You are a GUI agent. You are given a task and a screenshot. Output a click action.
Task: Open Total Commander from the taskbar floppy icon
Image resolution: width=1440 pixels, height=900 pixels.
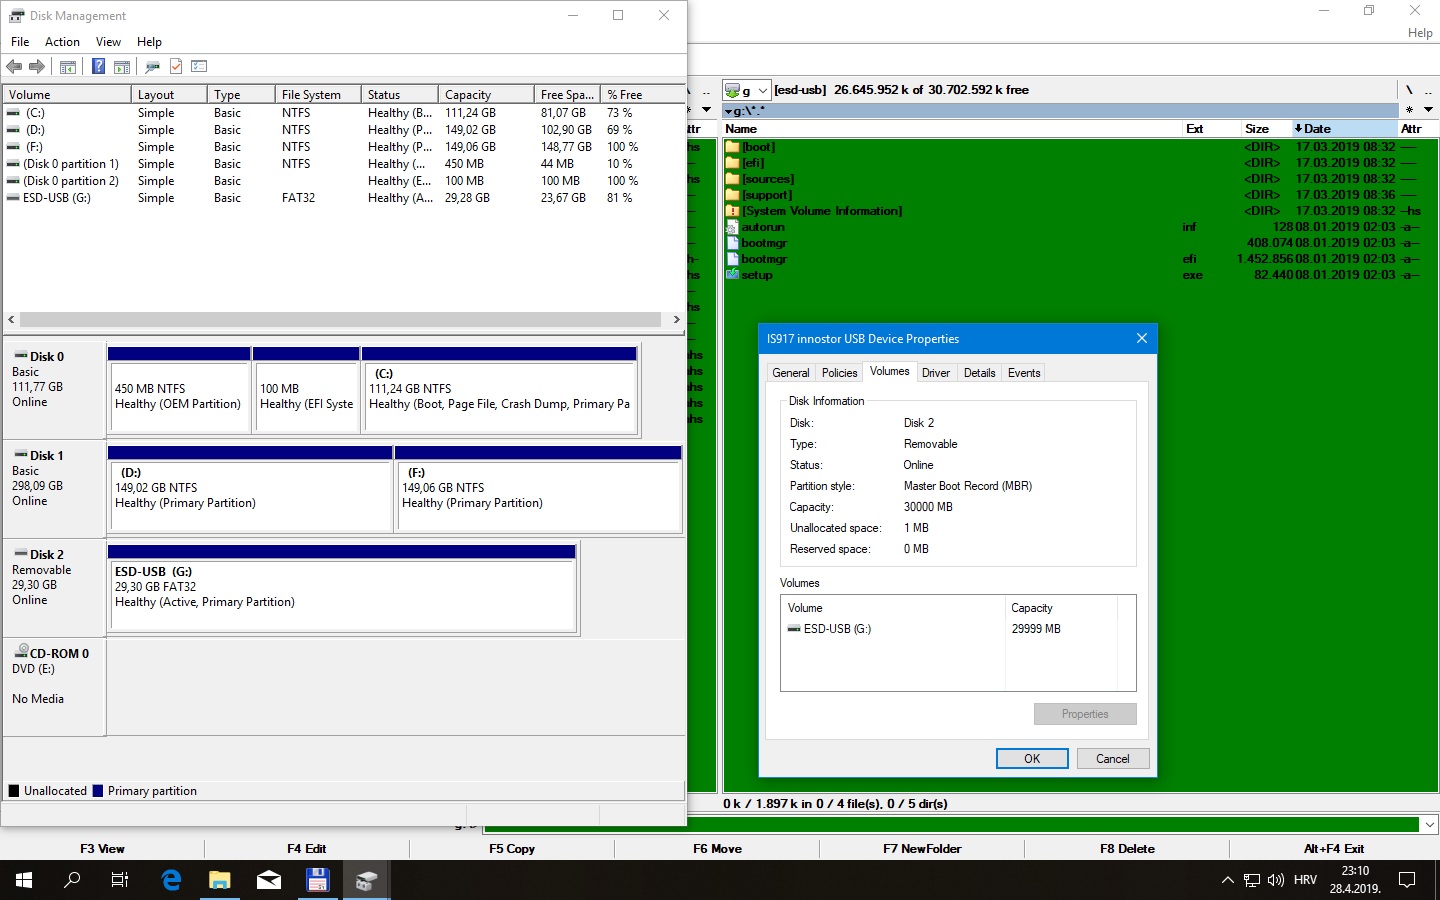coord(317,880)
